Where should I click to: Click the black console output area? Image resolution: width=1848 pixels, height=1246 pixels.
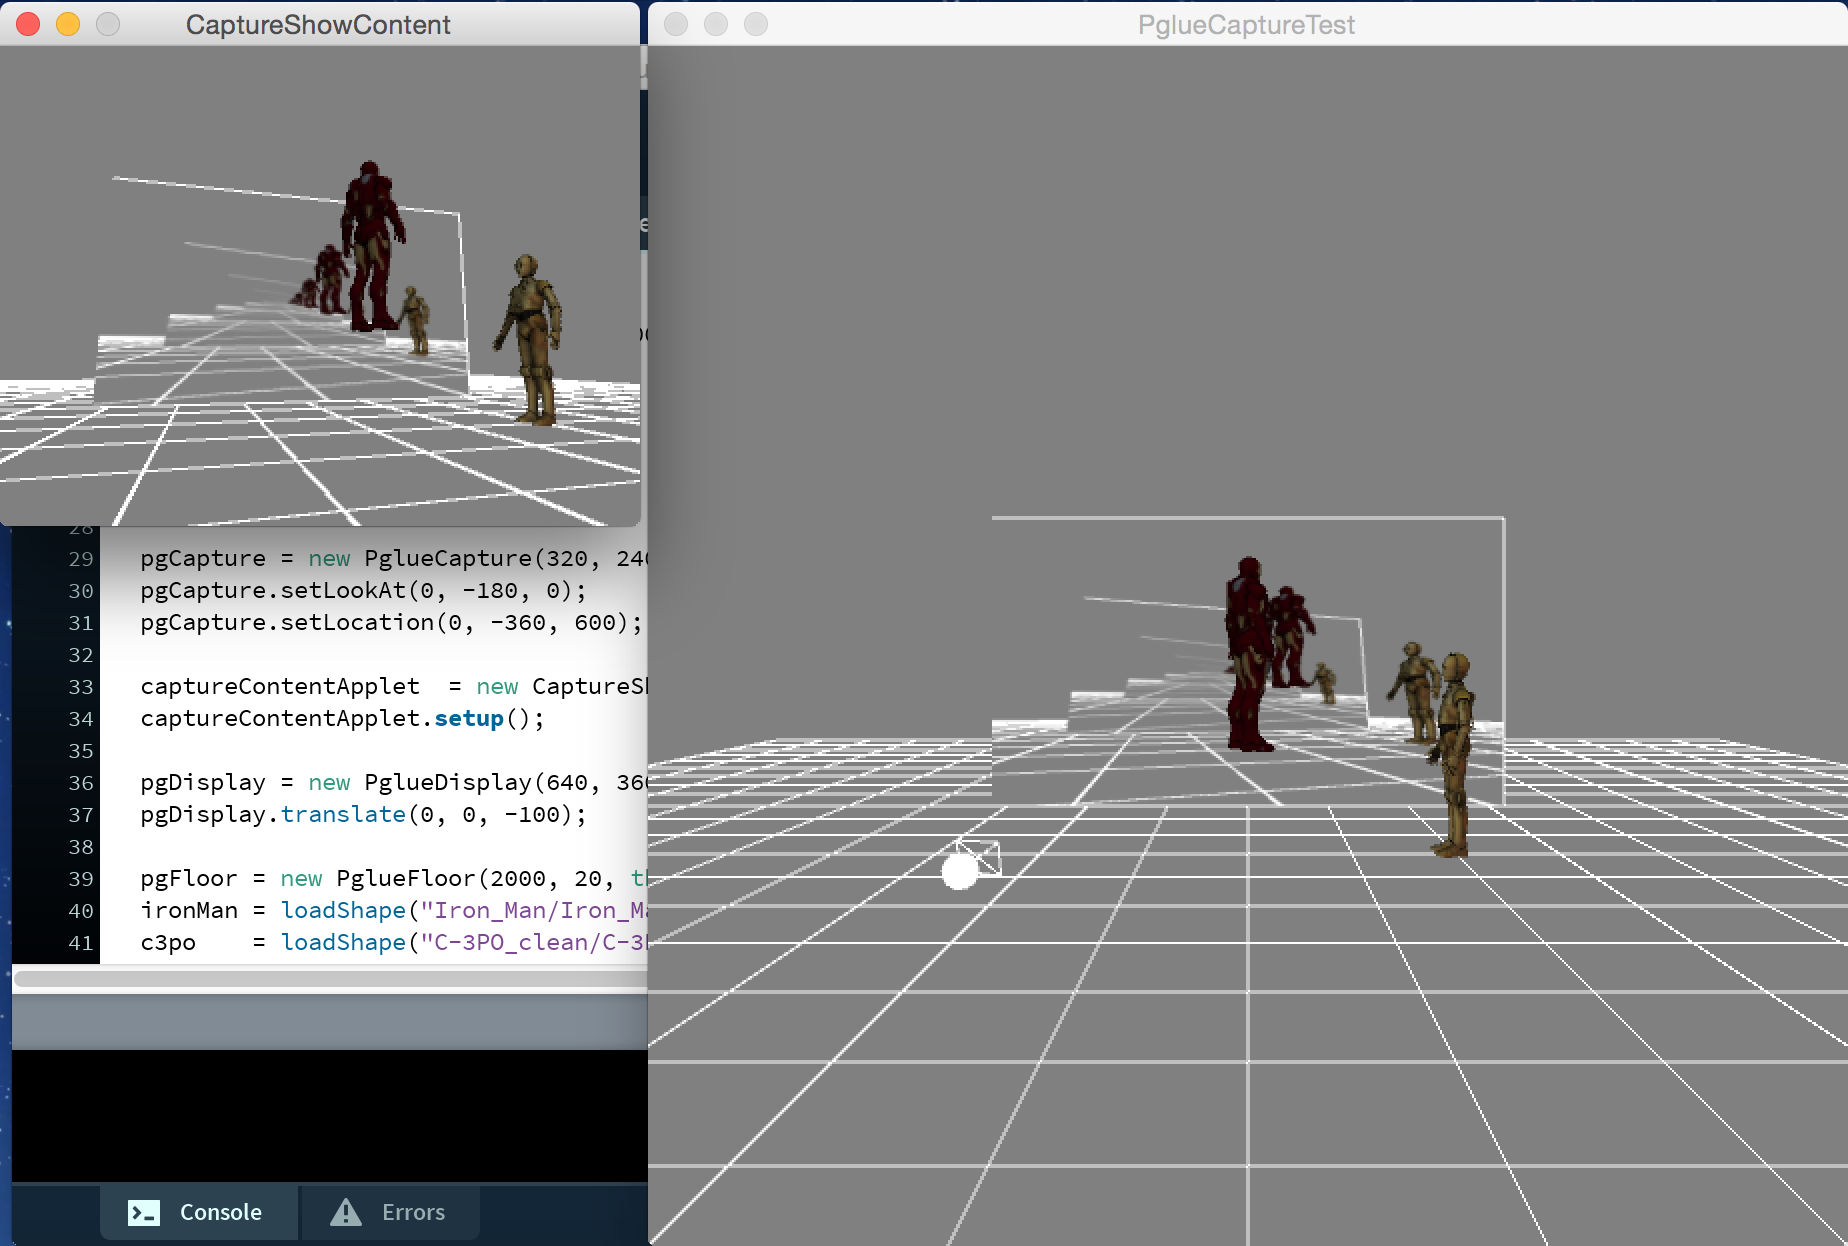click(x=330, y=1115)
